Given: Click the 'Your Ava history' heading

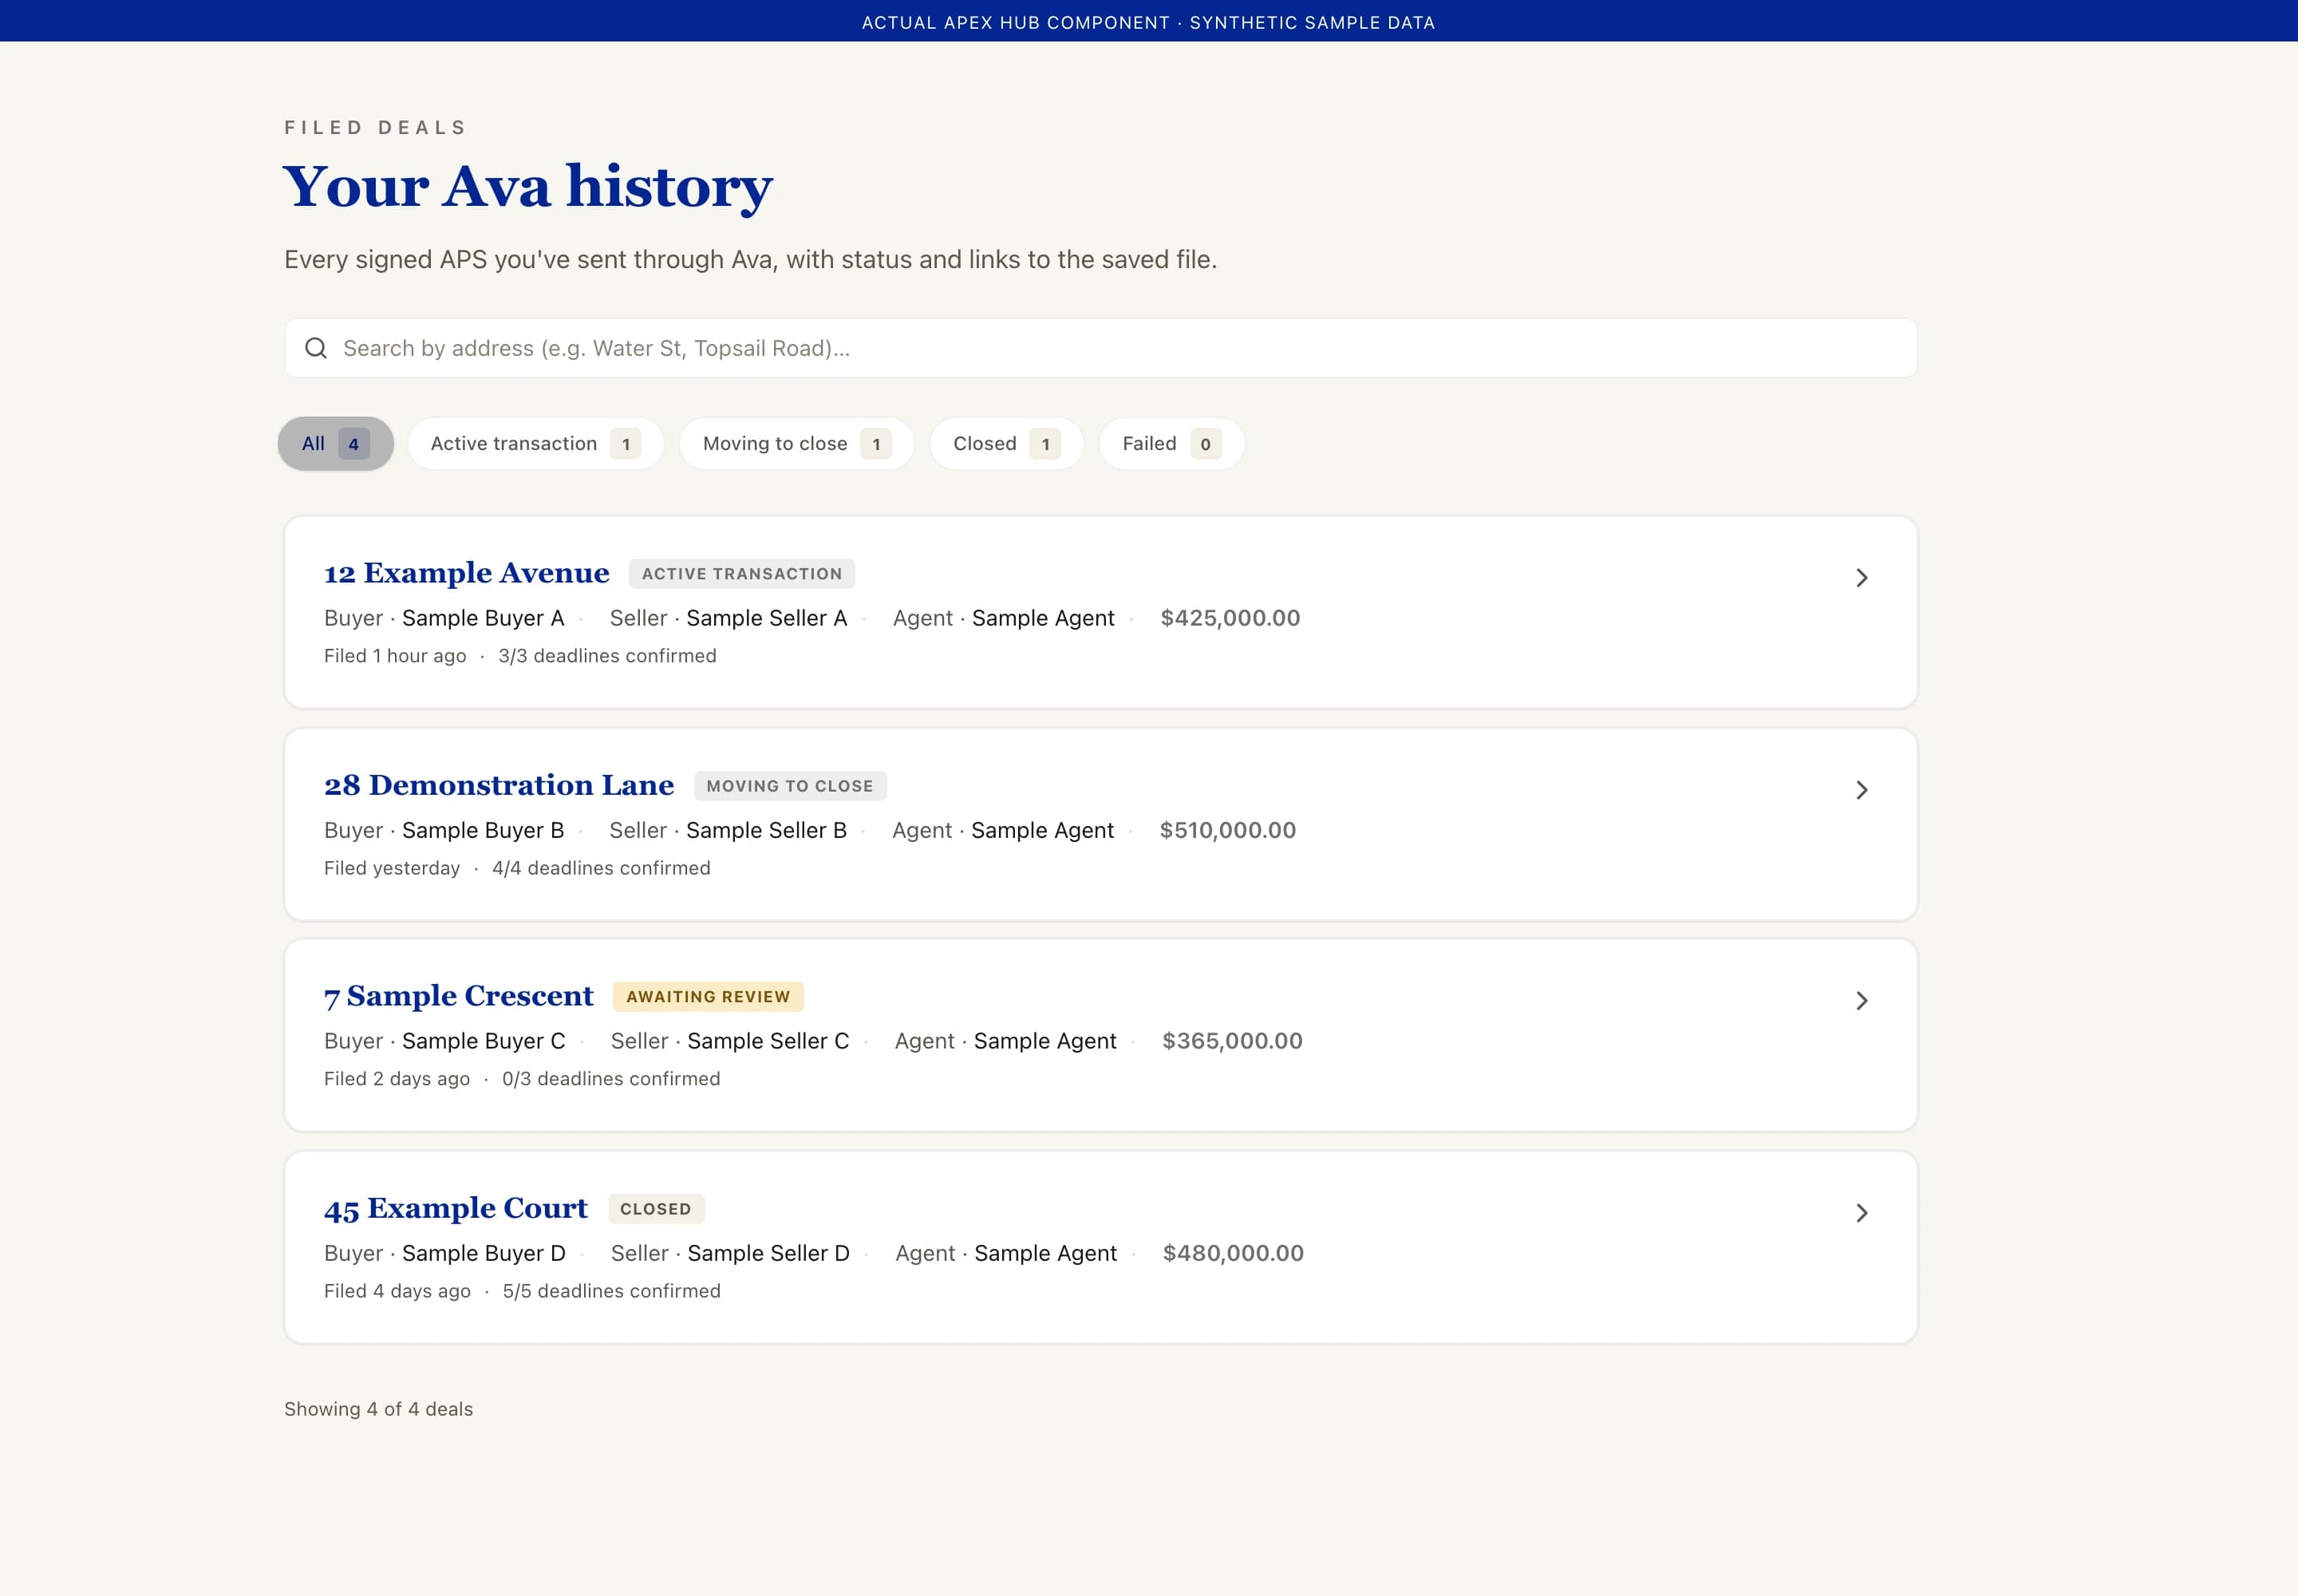Looking at the screenshot, I should [528, 188].
